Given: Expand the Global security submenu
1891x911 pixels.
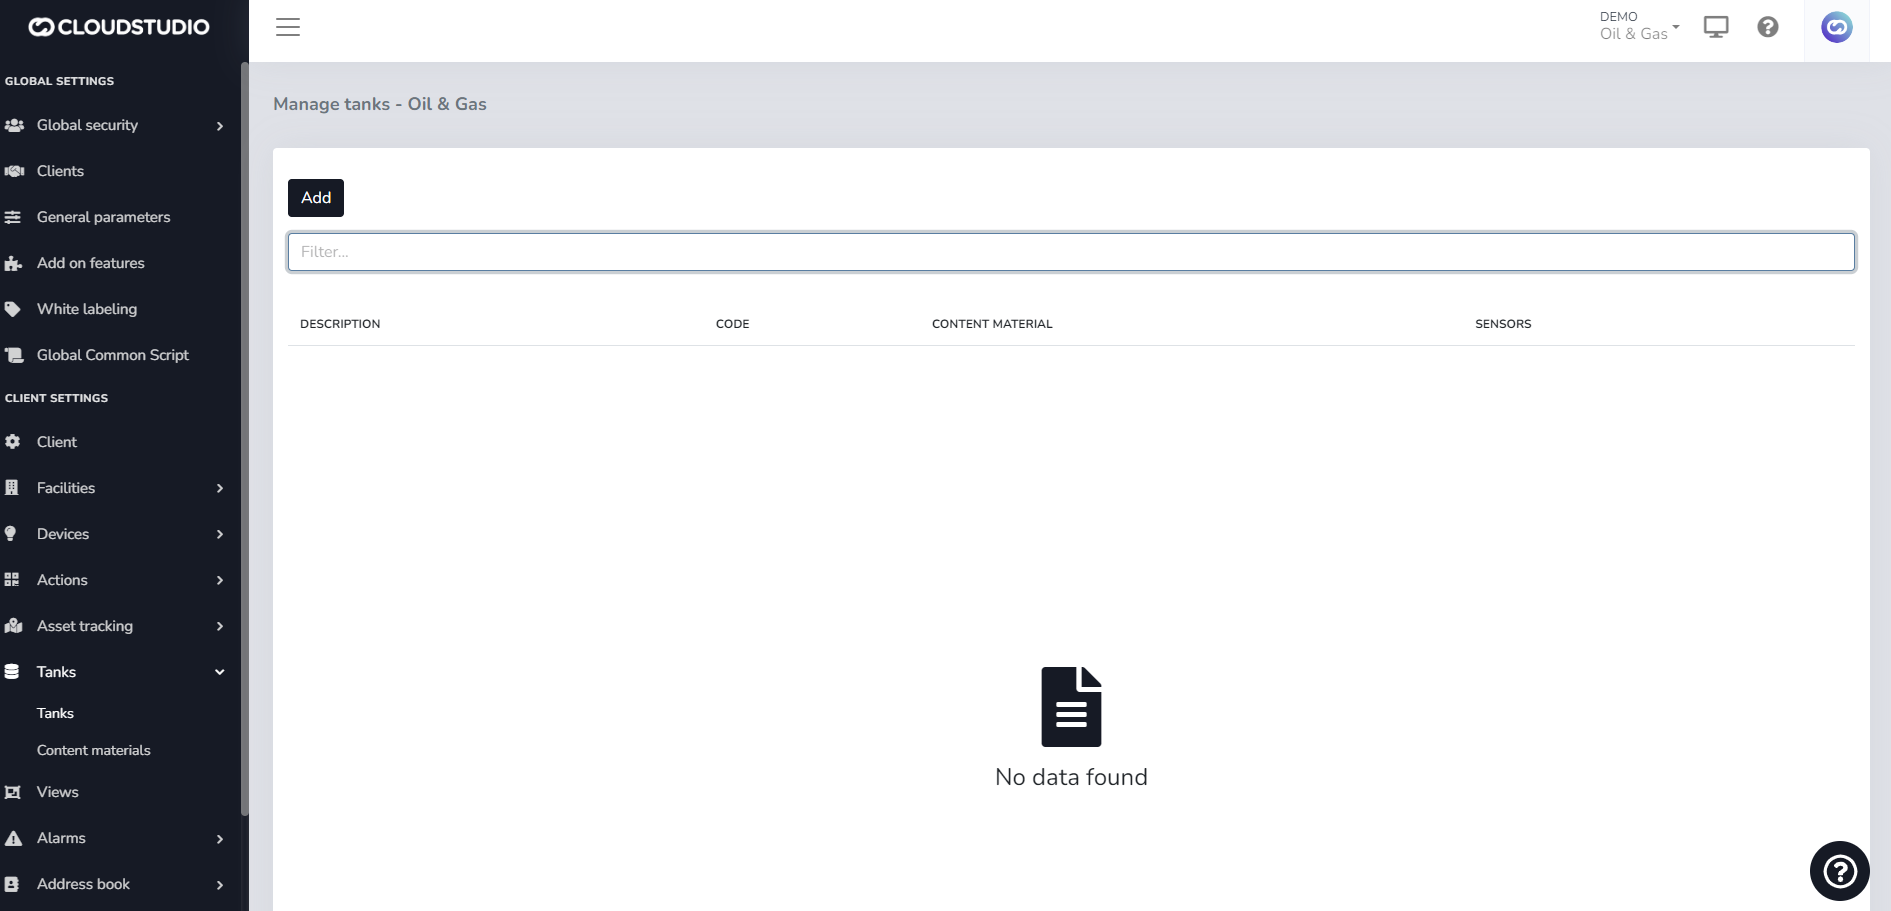Looking at the screenshot, I should (219, 126).
